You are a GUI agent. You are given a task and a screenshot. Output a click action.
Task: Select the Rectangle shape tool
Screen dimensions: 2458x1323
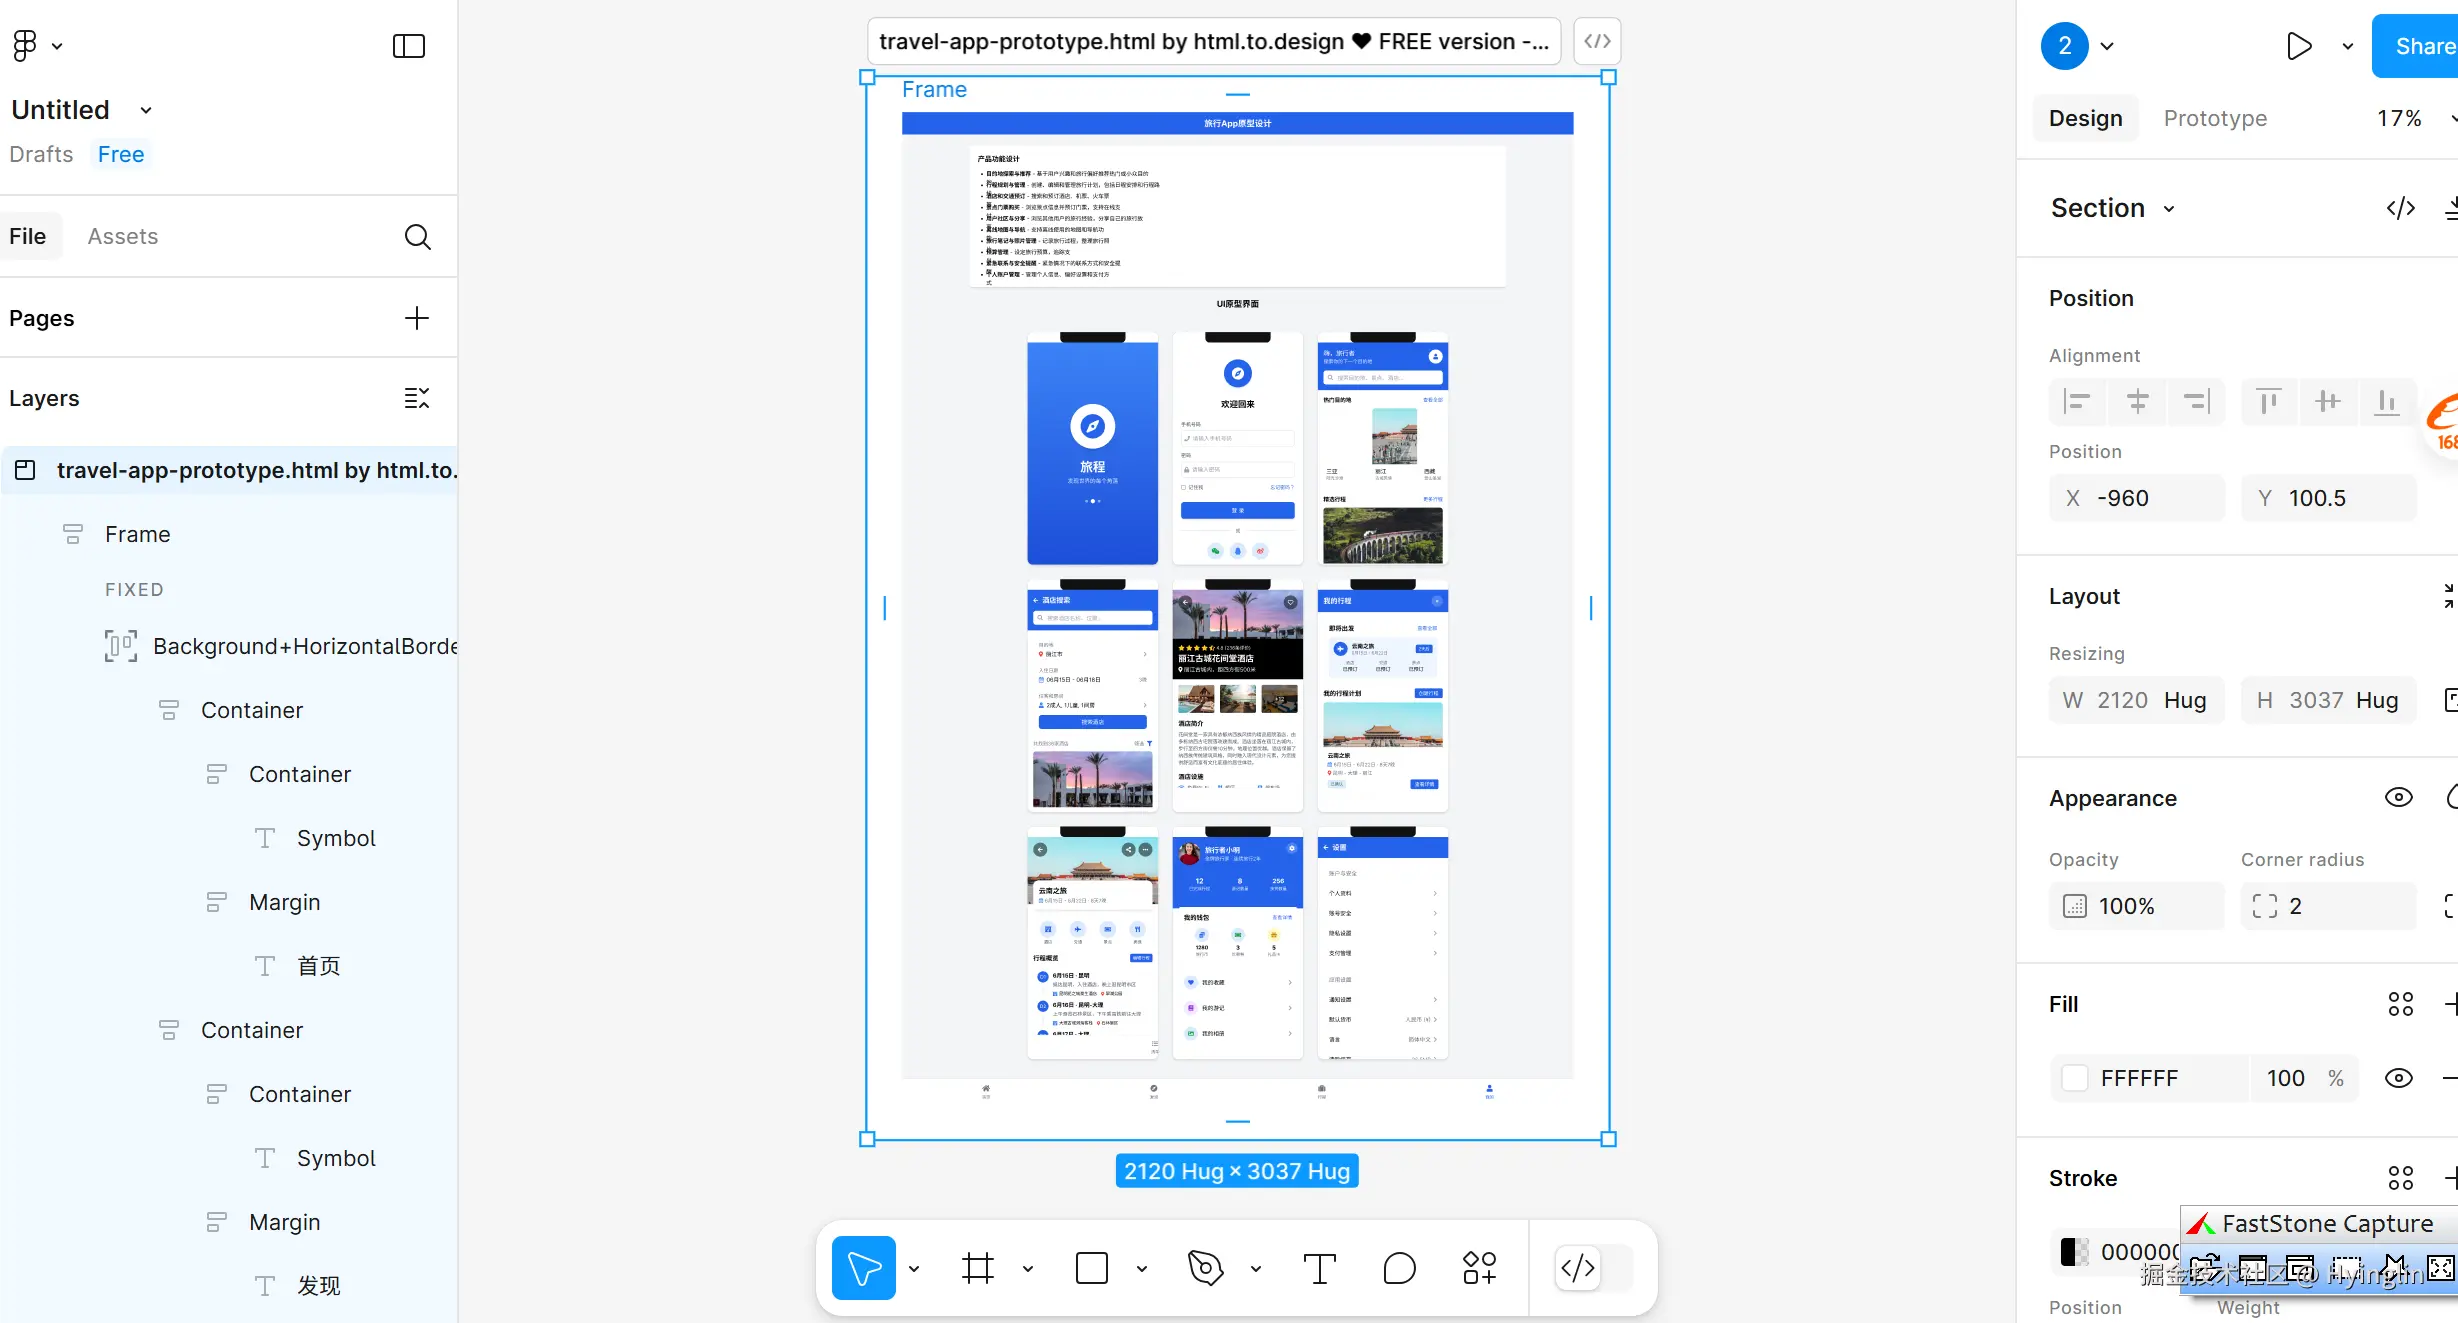pyautogui.click(x=1091, y=1268)
